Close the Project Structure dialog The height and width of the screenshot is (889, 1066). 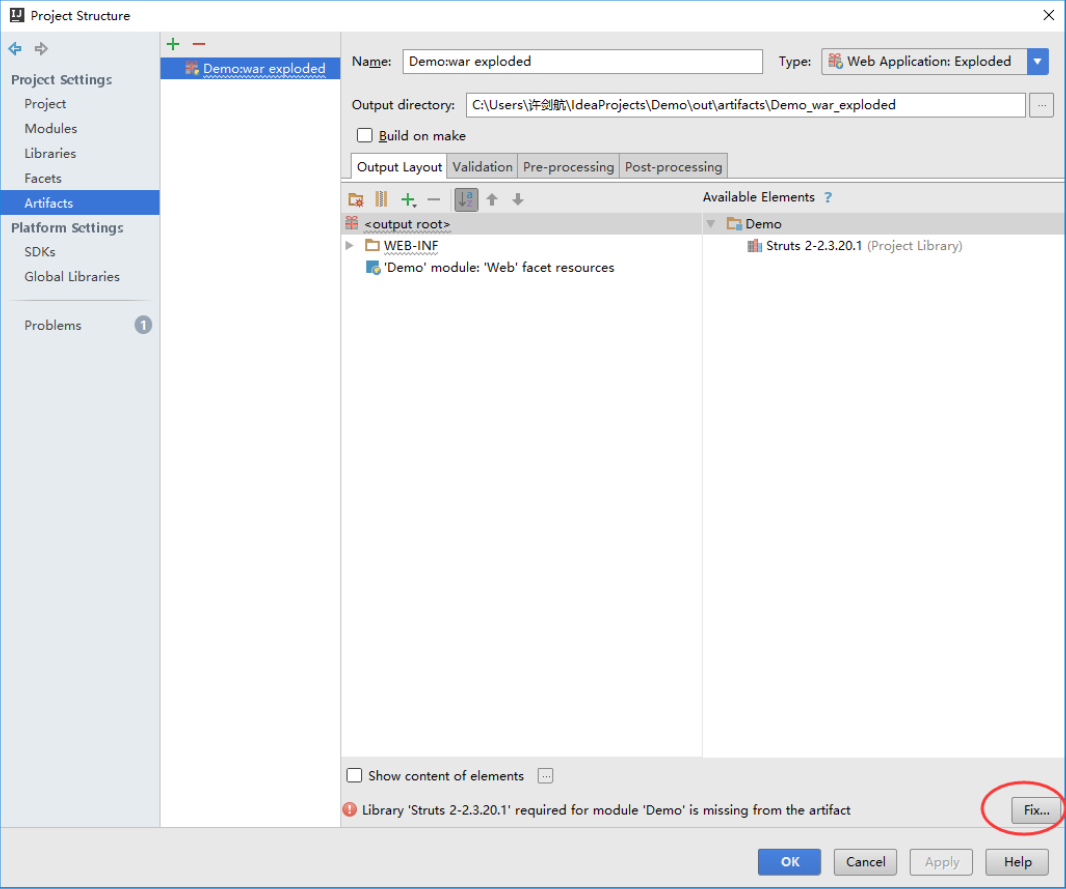click(x=1048, y=15)
